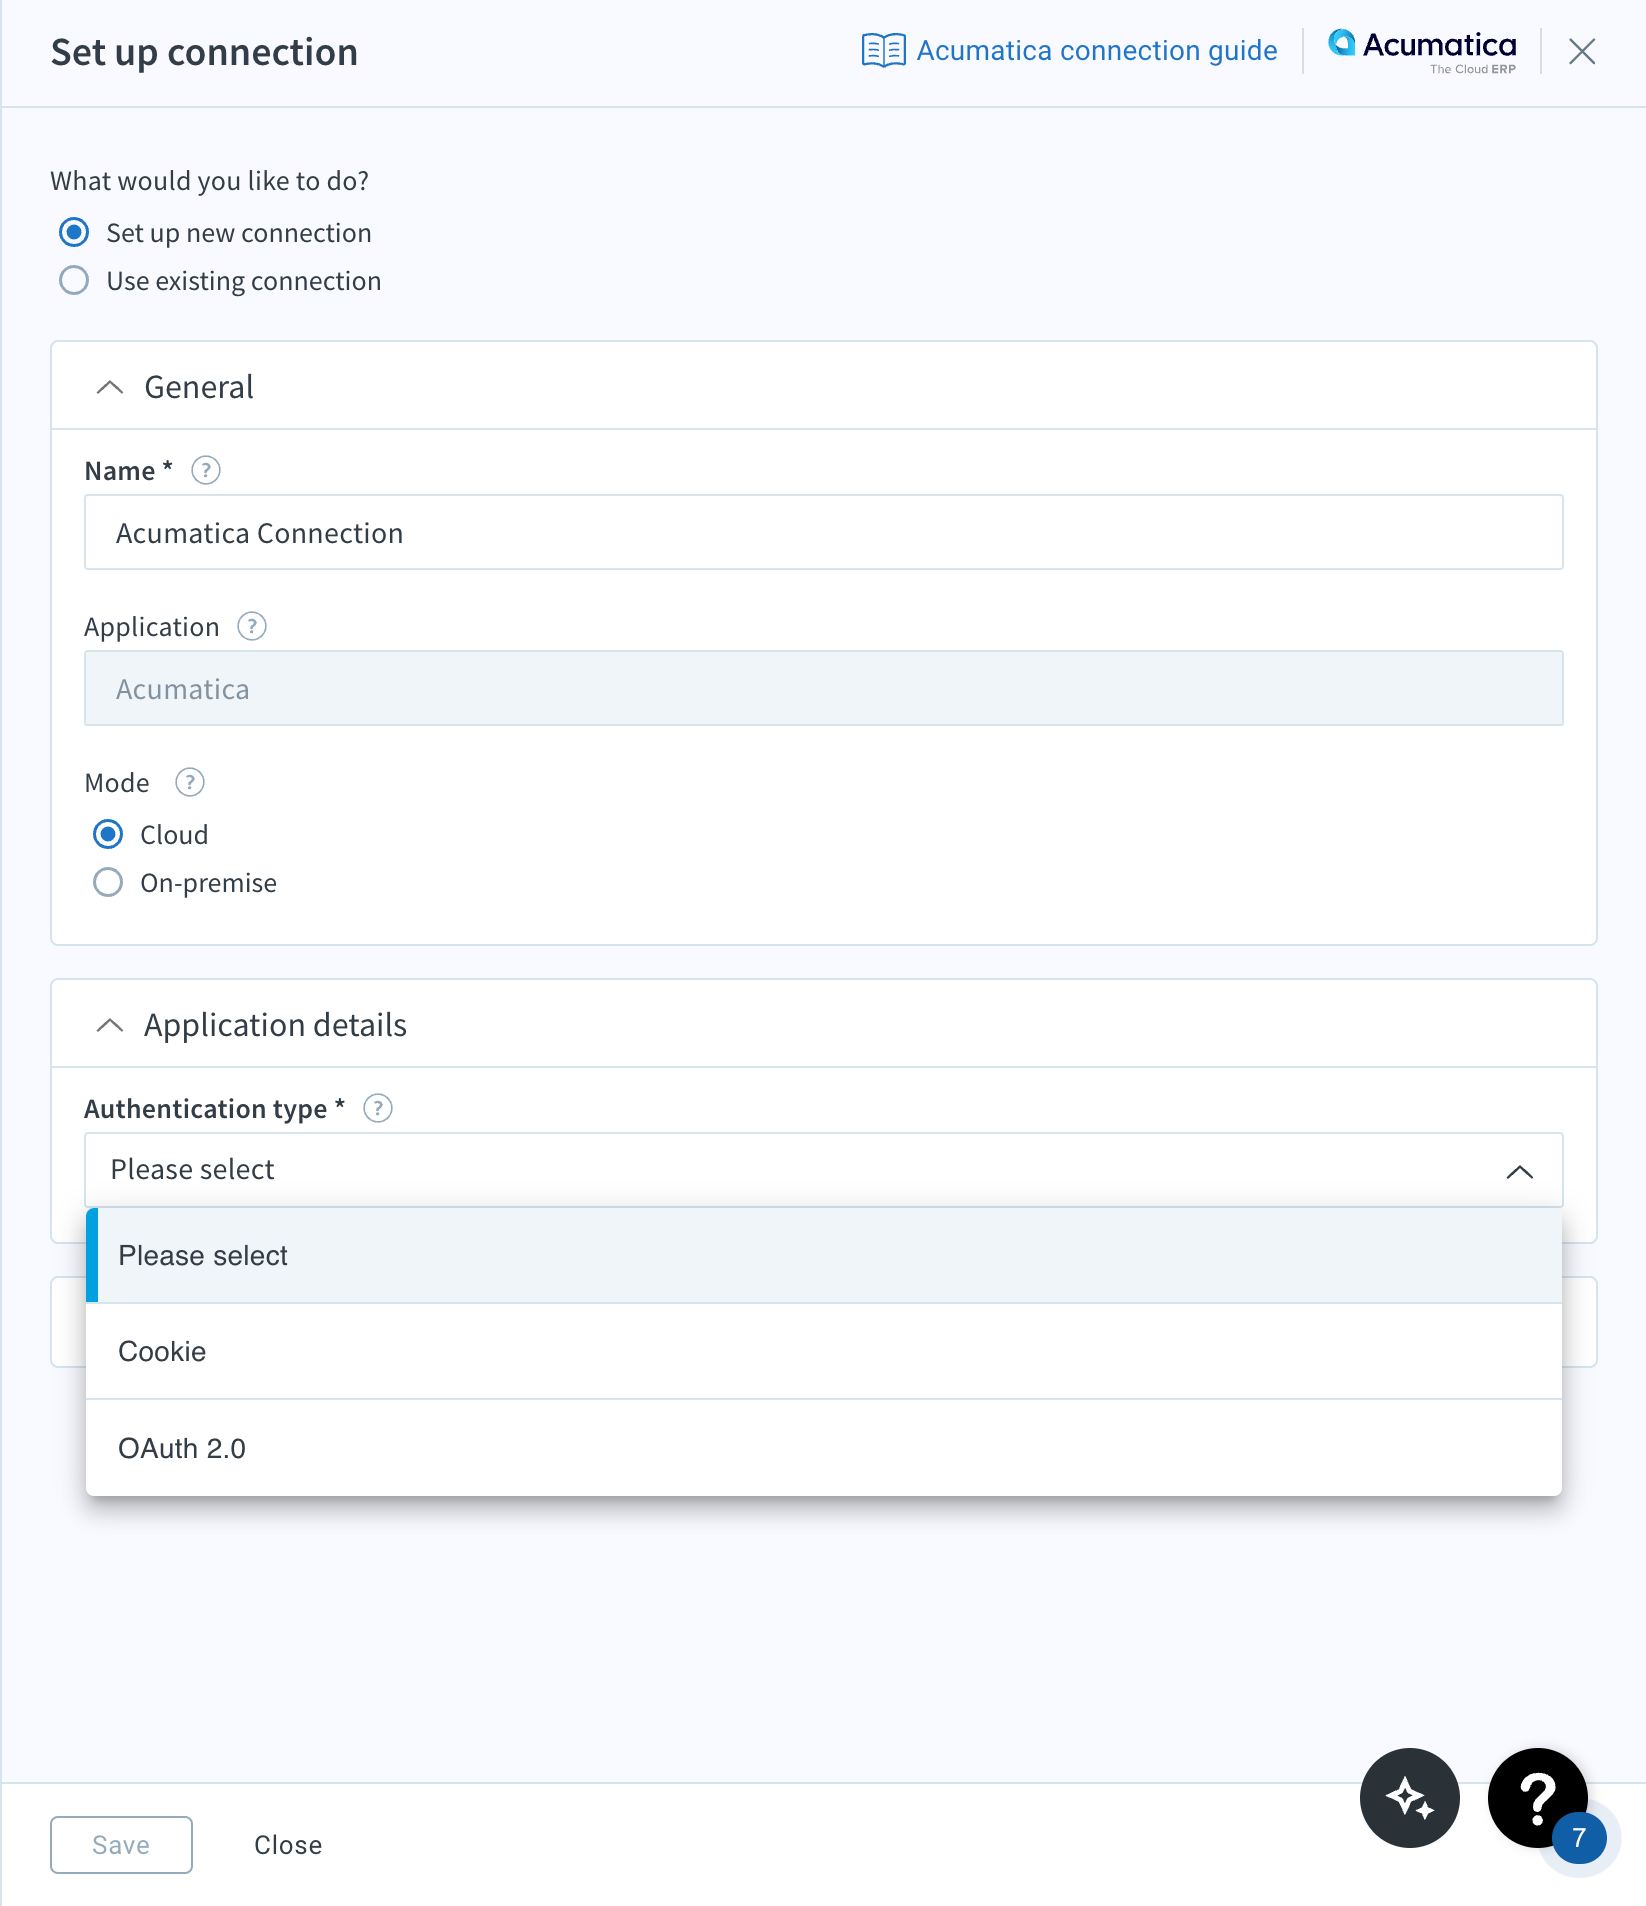Viewport: 1646px width, 1906px height.
Task: Open the AI sparkle assistant button
Action: click(x=1410, y=1797)
